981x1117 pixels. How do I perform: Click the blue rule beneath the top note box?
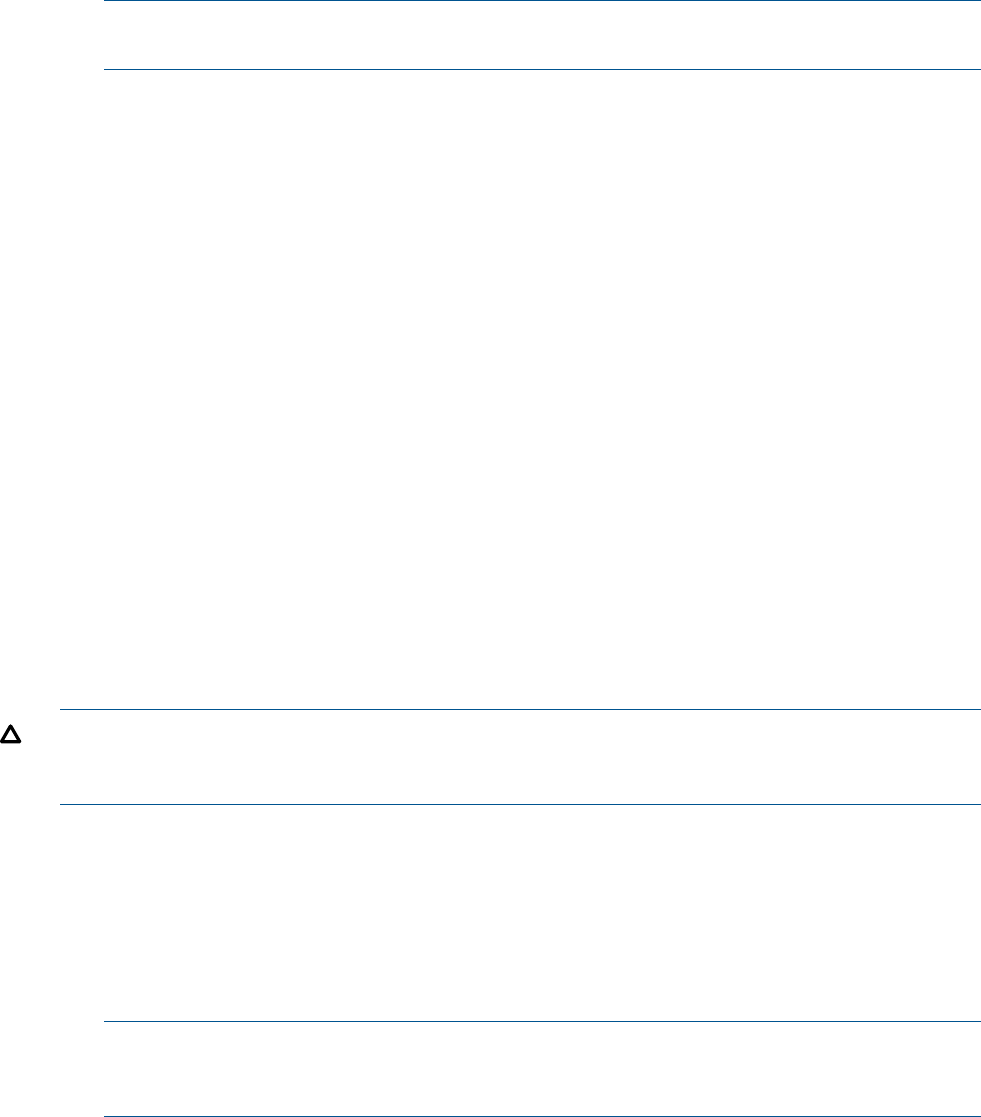pyautogui.click(x=542, y=69)
